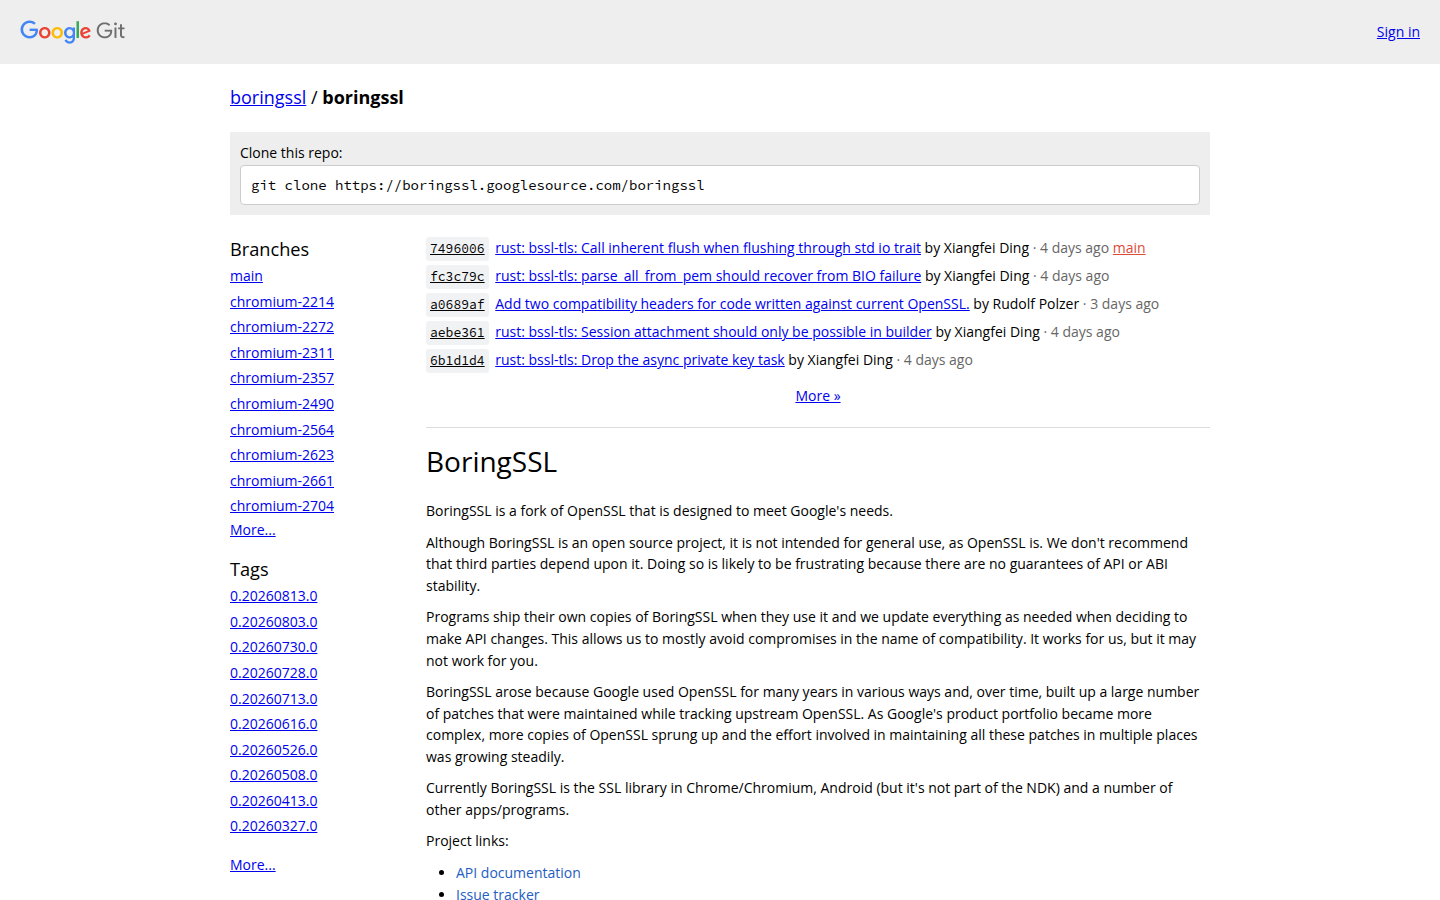Click the Branches section heading

pos(269,249)
